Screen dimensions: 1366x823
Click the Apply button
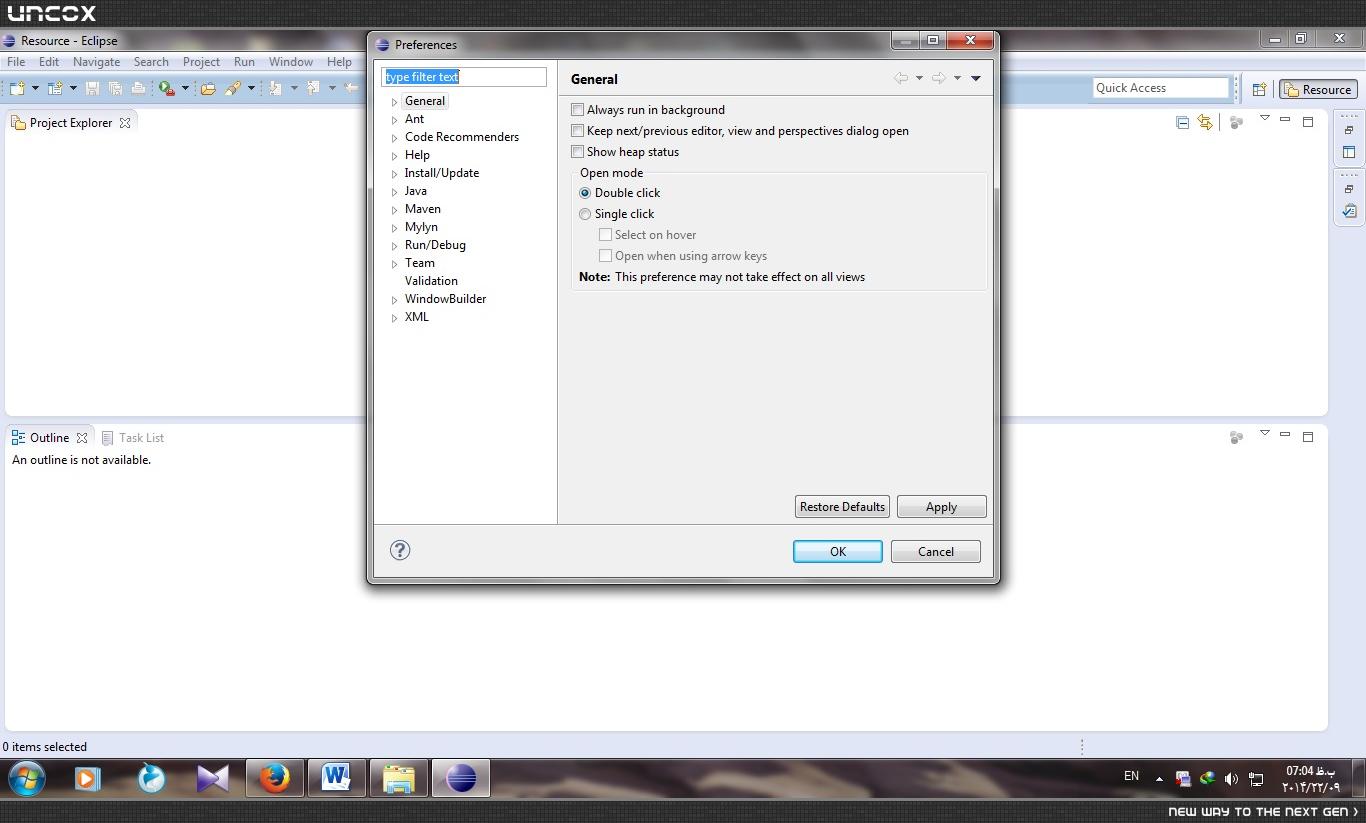(x=941, y=507)
